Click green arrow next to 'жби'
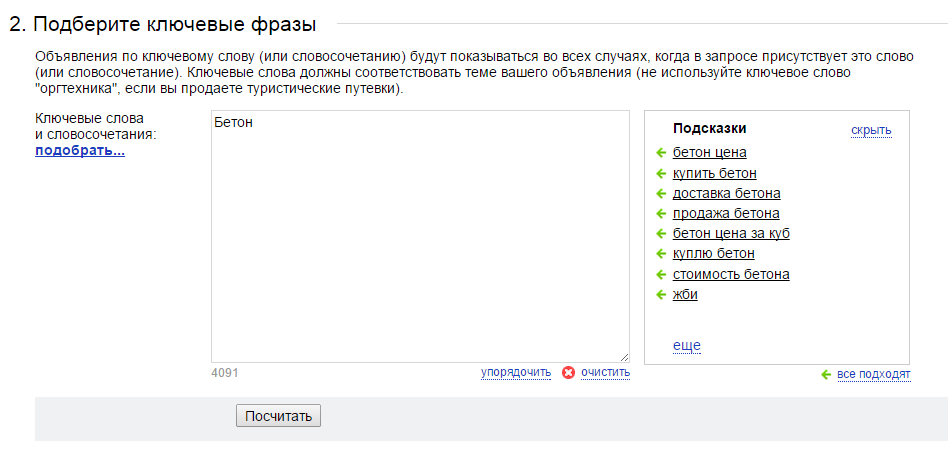948x467 pixels. pos(661,295)
